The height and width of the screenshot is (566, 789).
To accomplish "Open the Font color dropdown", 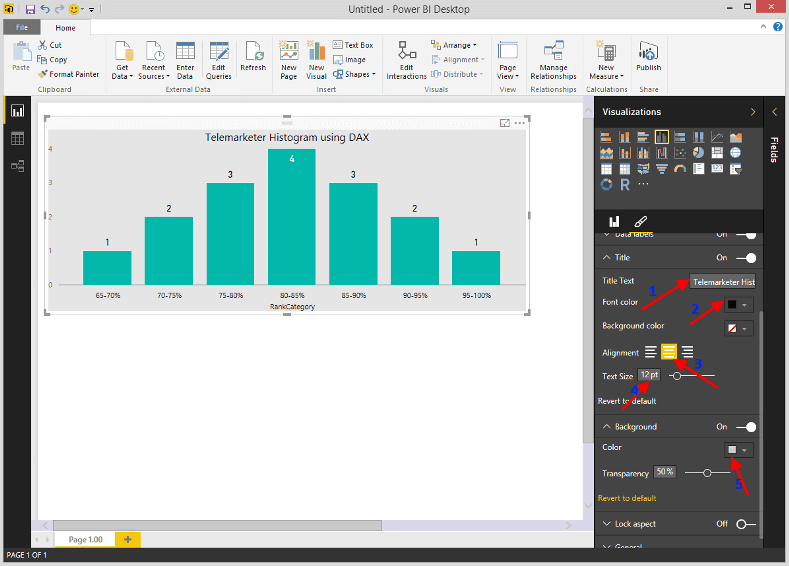I will tap(738, 304).
